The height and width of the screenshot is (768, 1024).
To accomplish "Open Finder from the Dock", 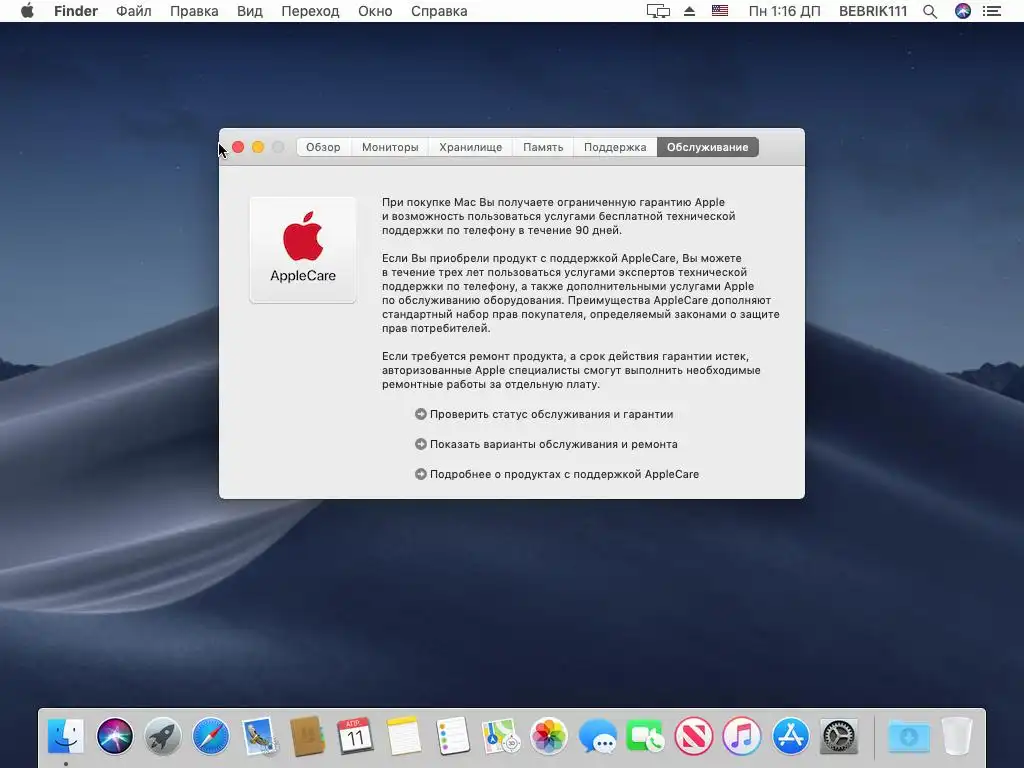I will click(x=66, y=736).
